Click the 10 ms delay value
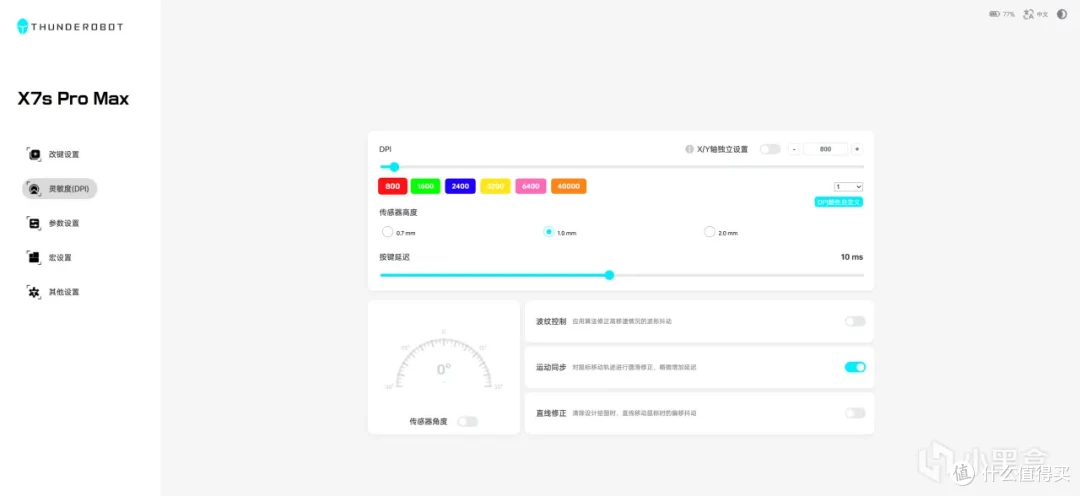The image size is (1080, 496). [851, 257]
